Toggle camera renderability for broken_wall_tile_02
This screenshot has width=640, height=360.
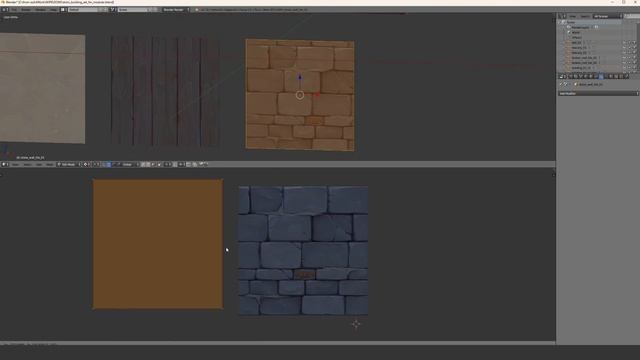[635, 63]
